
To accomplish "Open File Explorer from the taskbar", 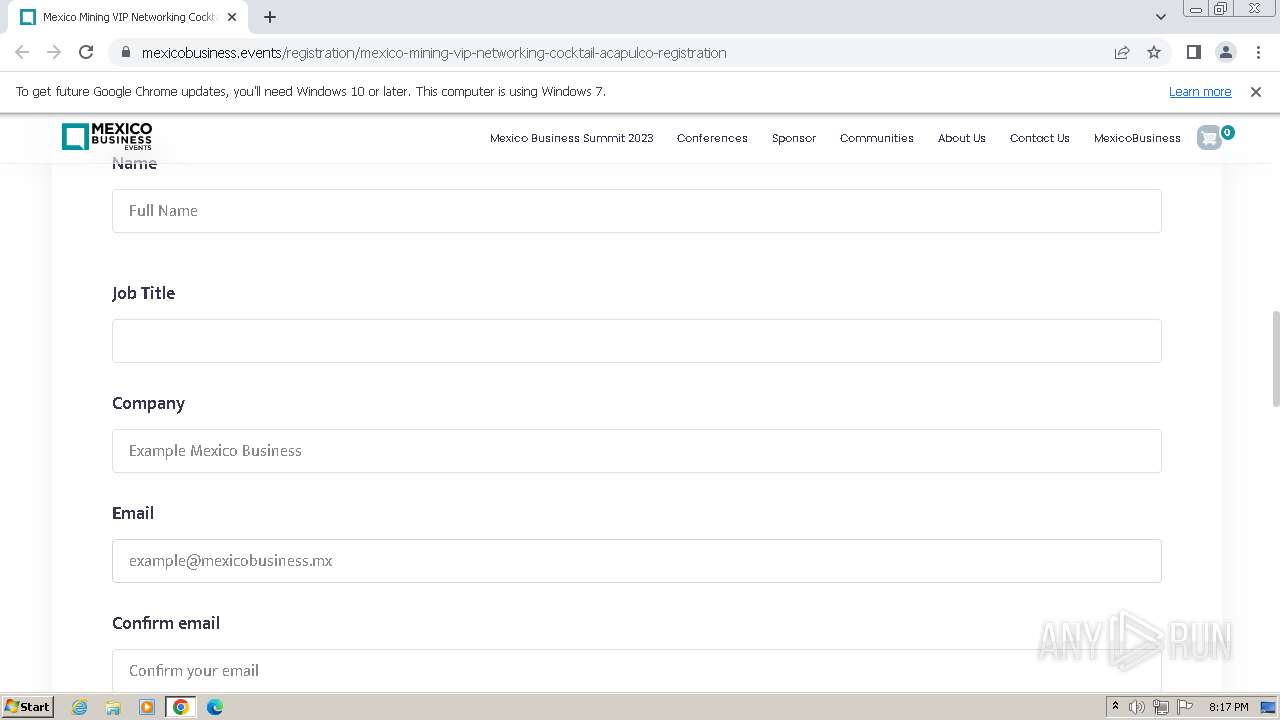I will tap(113, 707).
